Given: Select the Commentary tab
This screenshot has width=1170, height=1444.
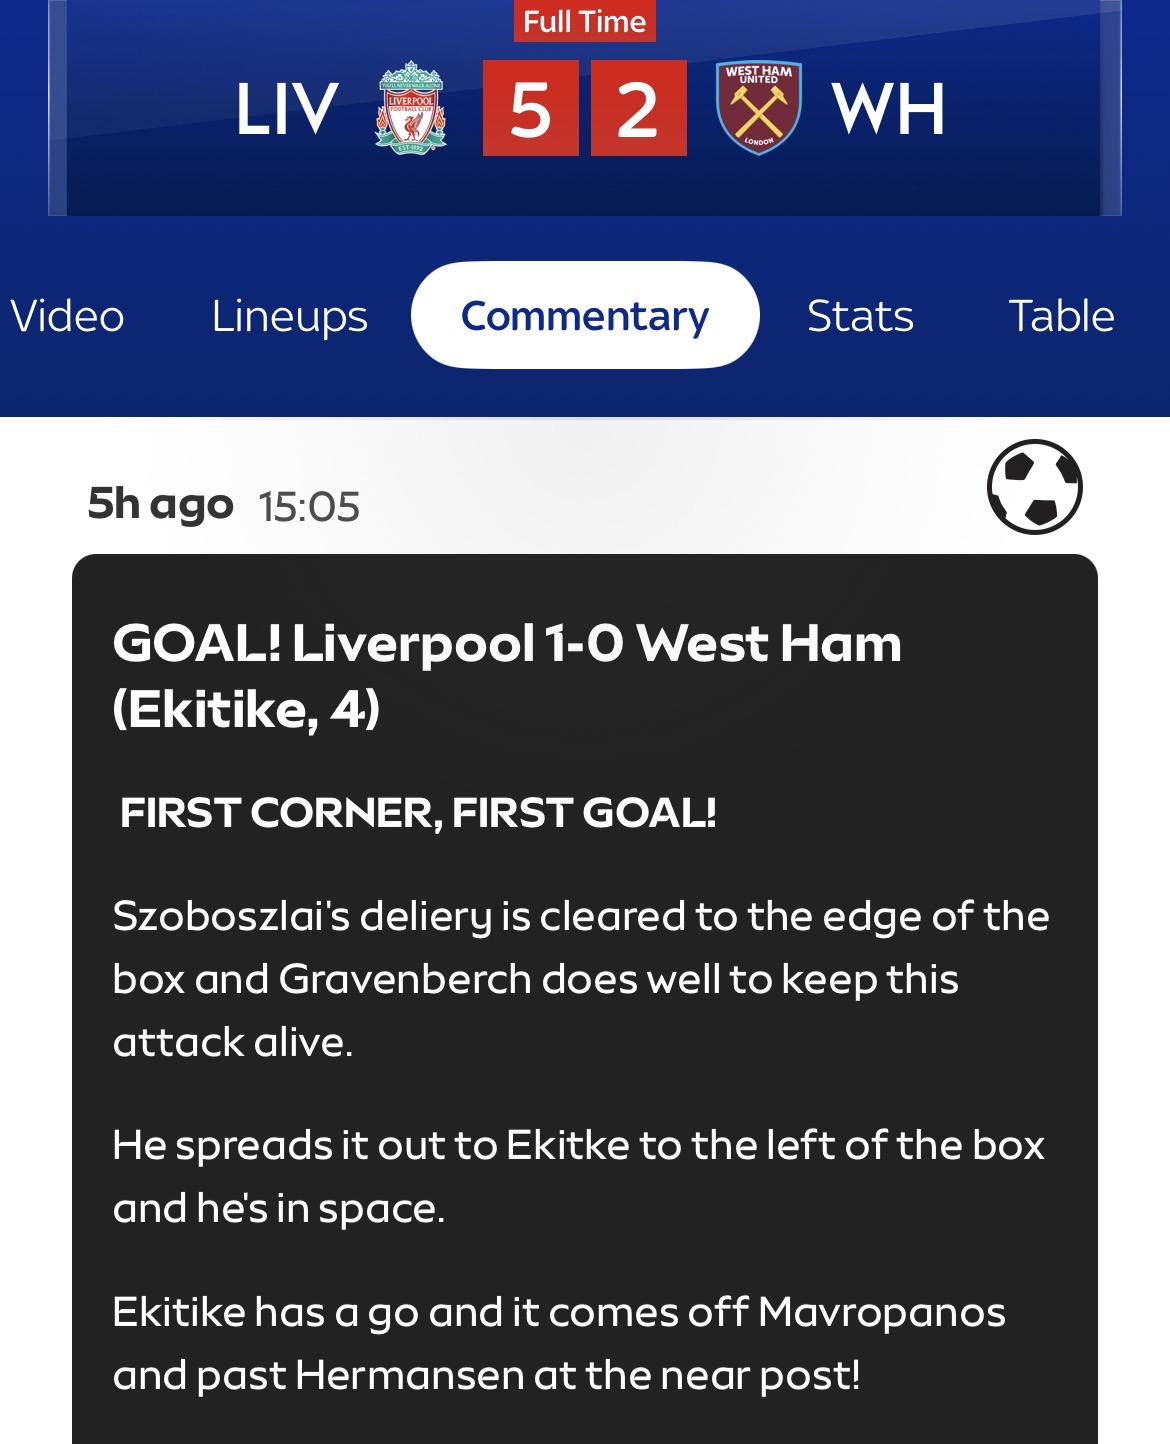Looking at the screenshot, I should tap(585, 316).
